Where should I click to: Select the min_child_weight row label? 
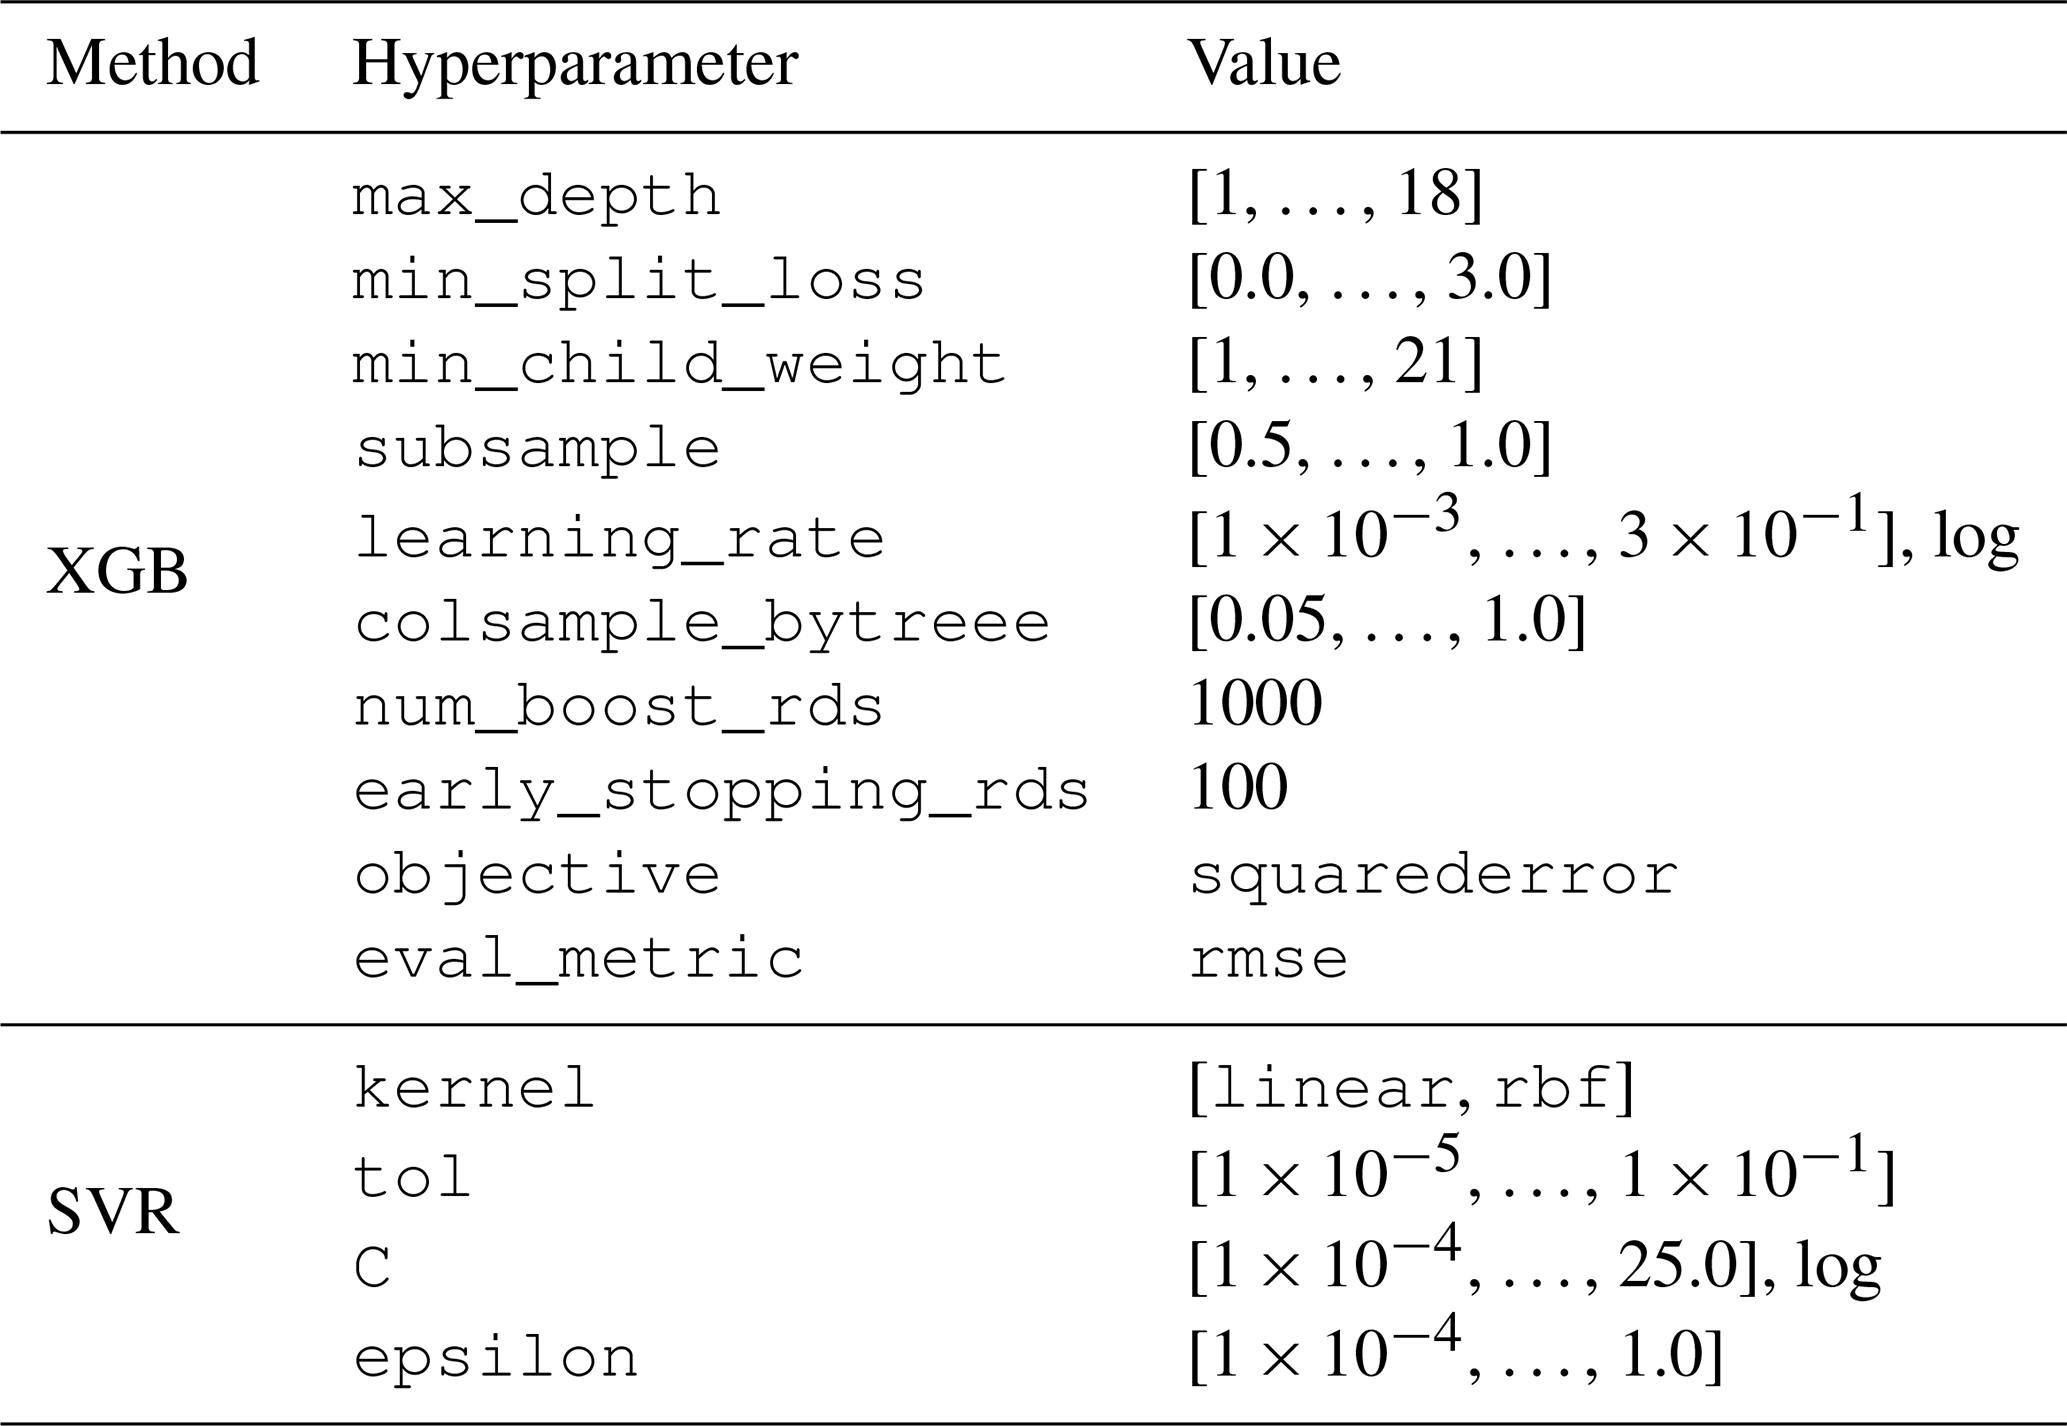point(679,364)
